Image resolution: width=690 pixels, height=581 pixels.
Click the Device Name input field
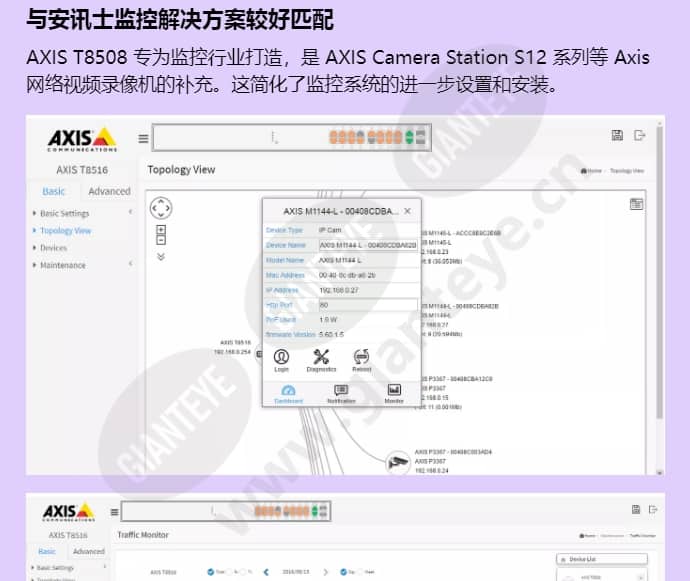[368, 245]
